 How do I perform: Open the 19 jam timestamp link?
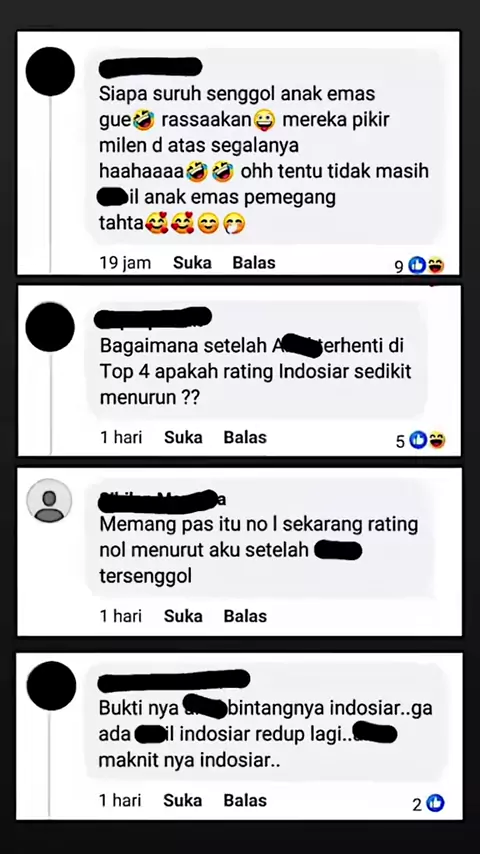click(125, 263)
